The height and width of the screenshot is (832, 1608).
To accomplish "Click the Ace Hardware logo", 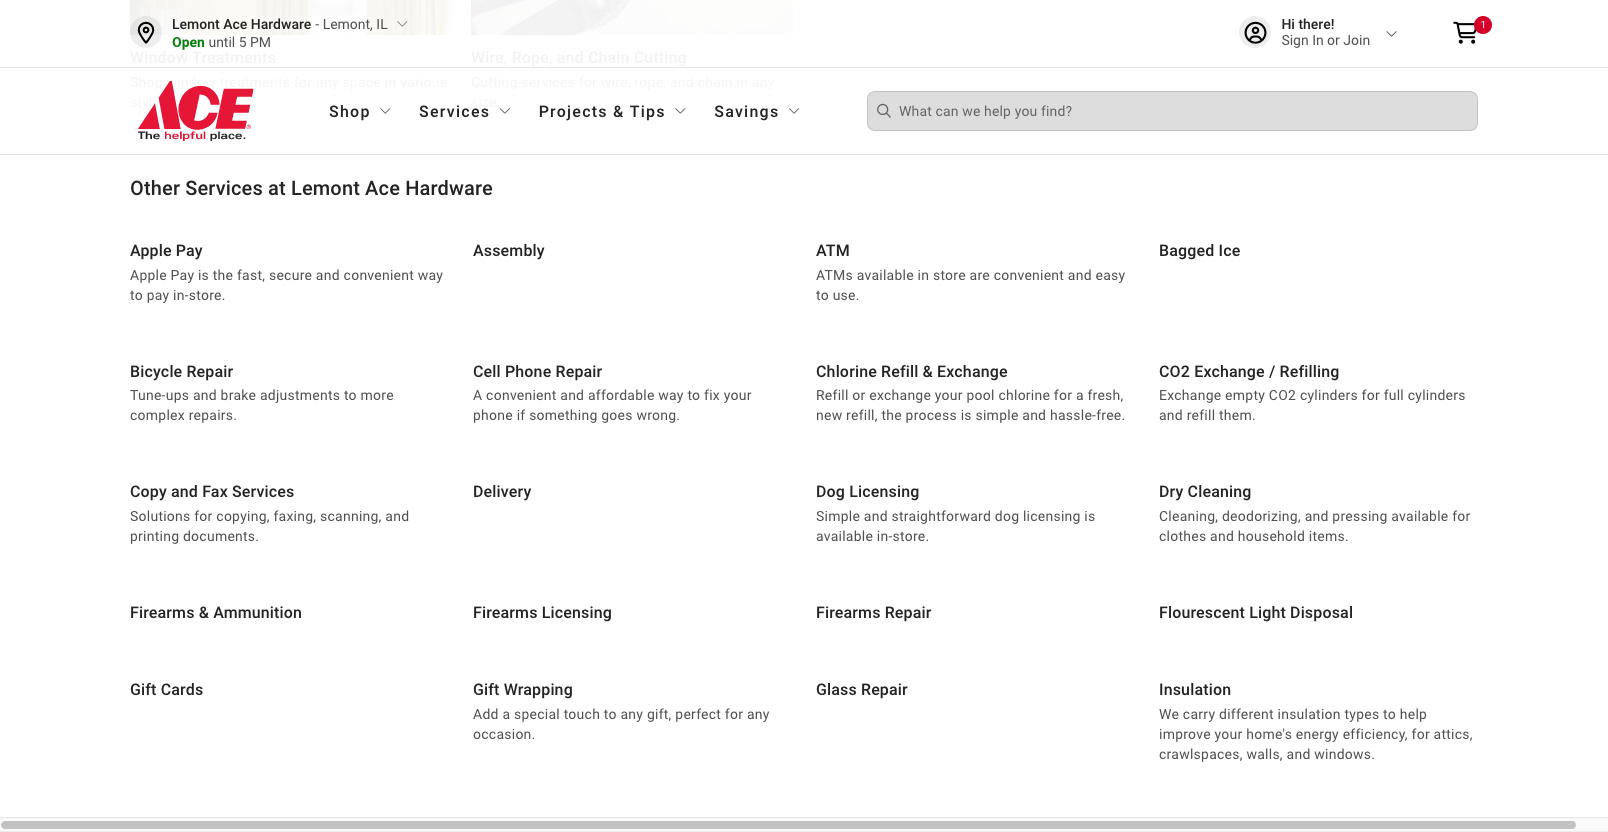I will point(195,111).
